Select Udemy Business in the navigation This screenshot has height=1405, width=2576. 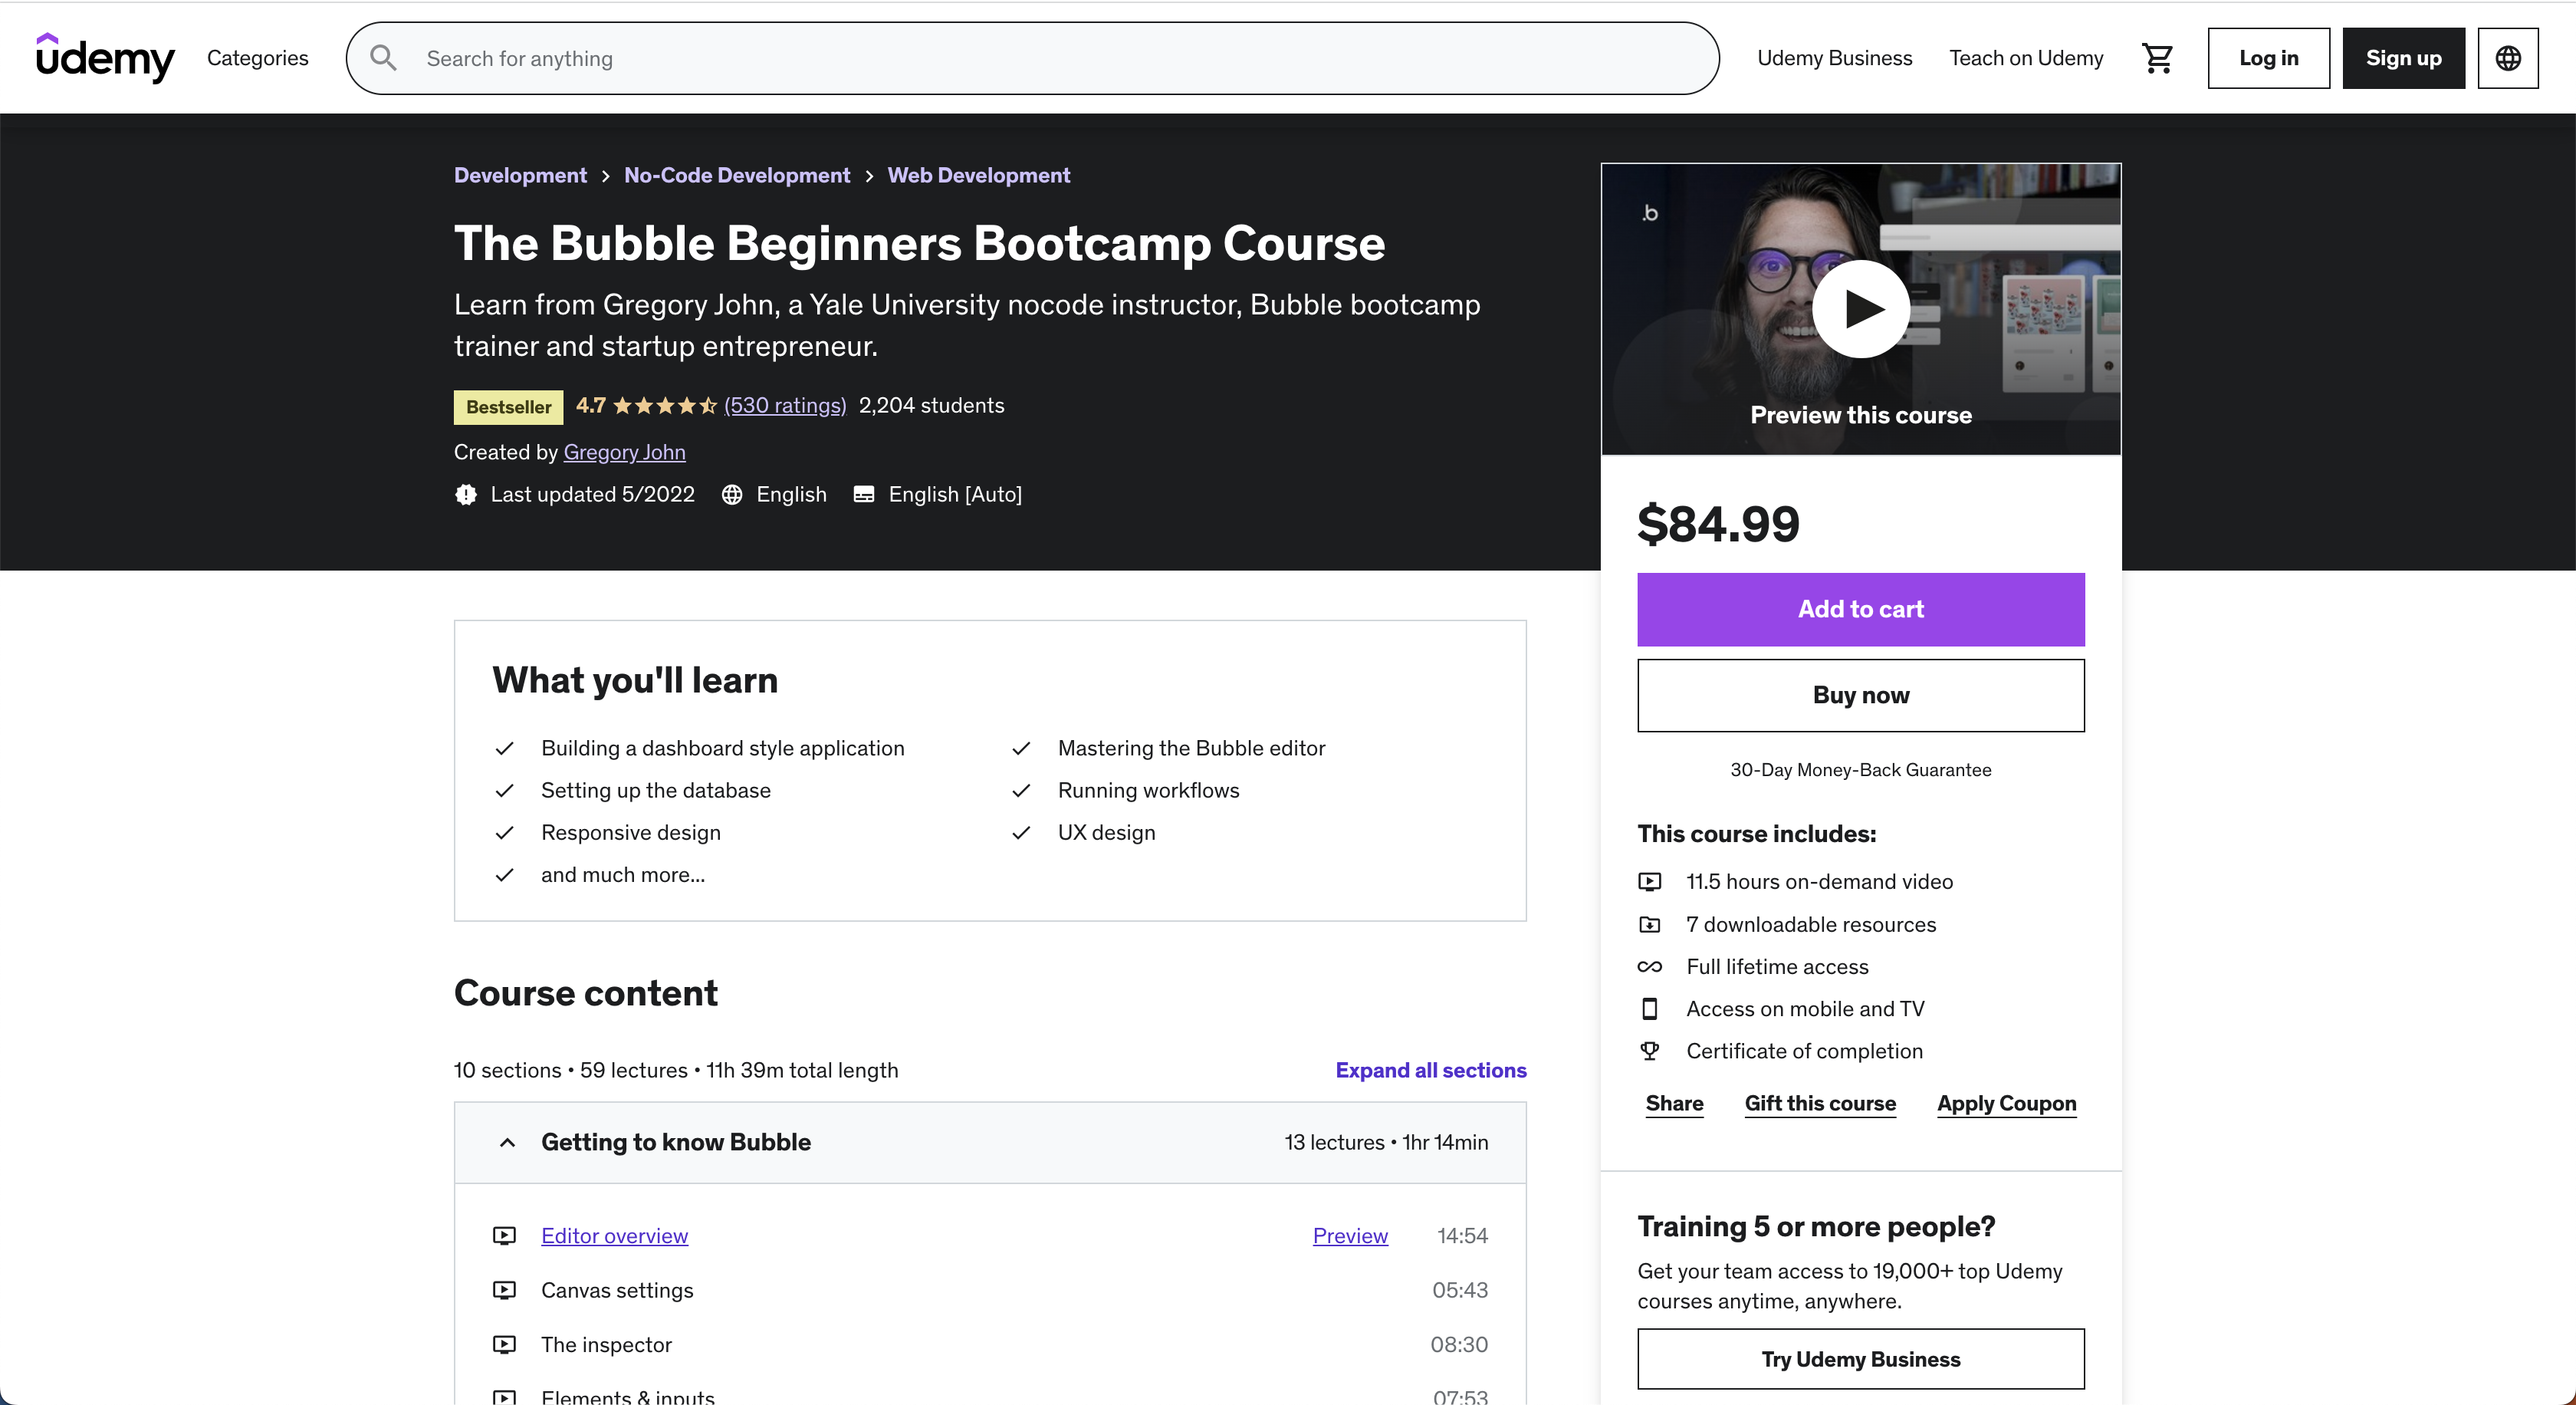point(1834,57)
